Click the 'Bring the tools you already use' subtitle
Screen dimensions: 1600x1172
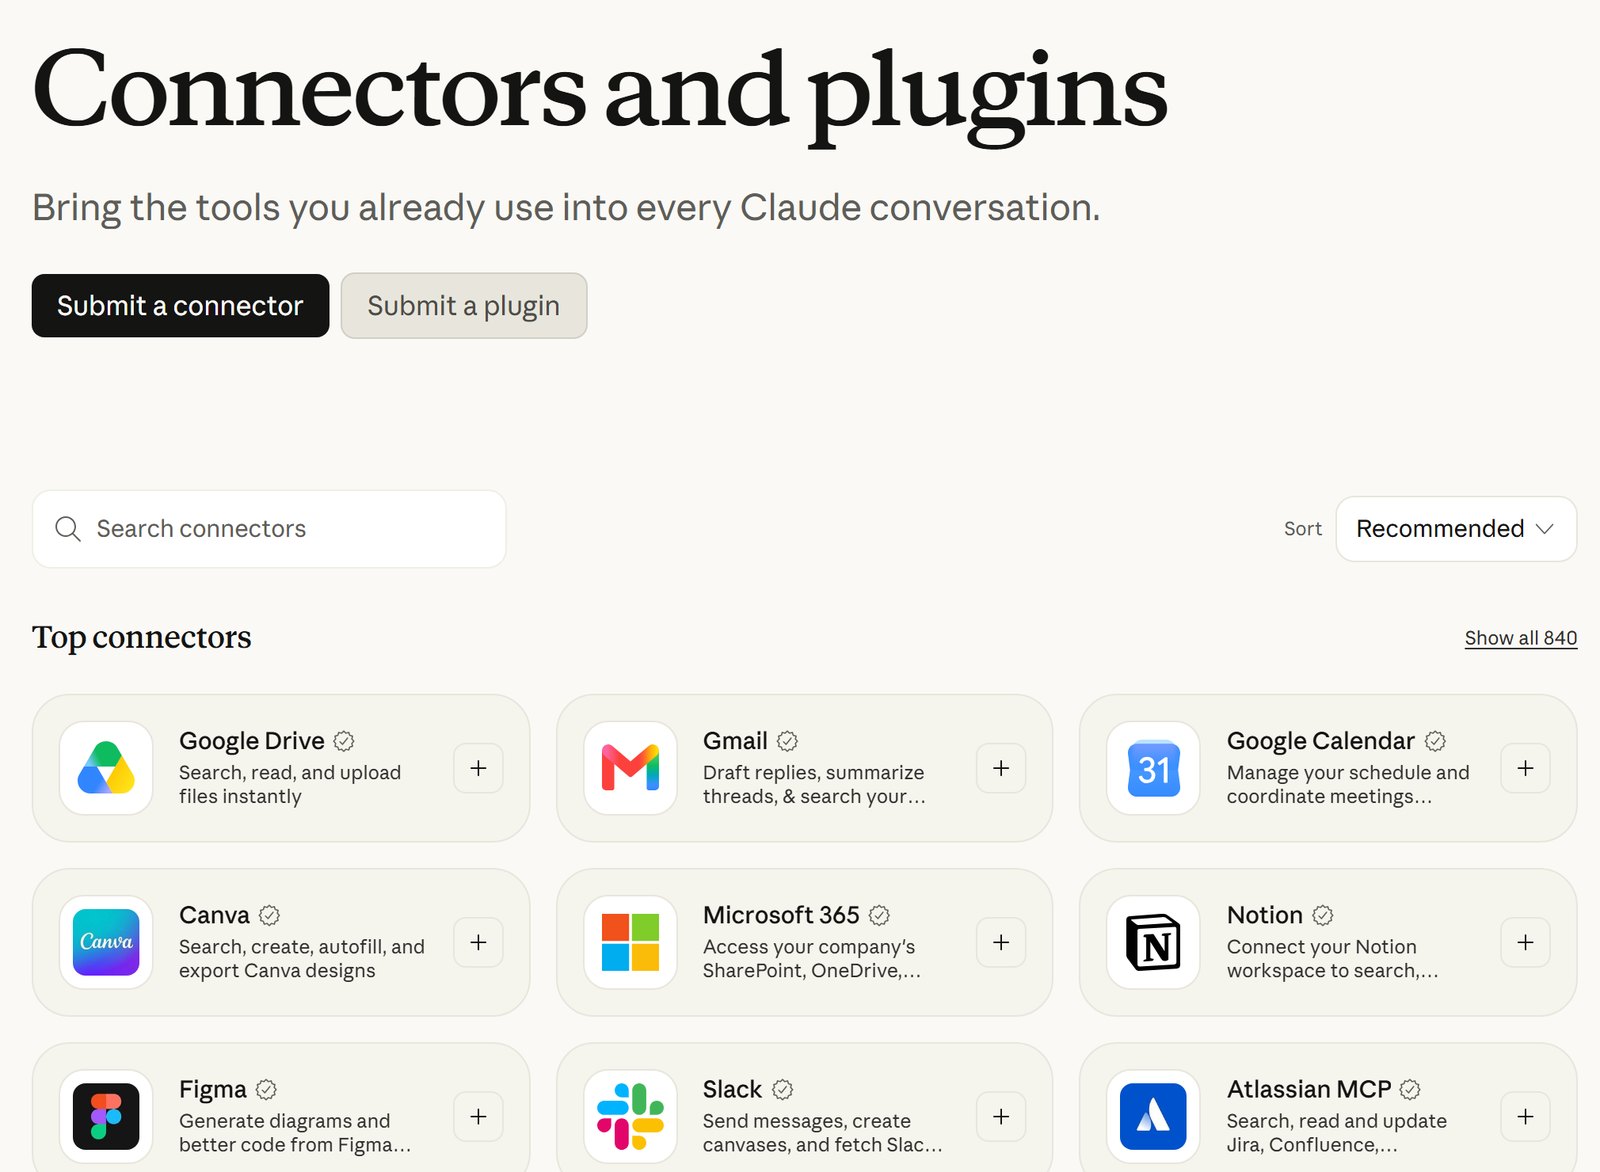click(566, 208)
